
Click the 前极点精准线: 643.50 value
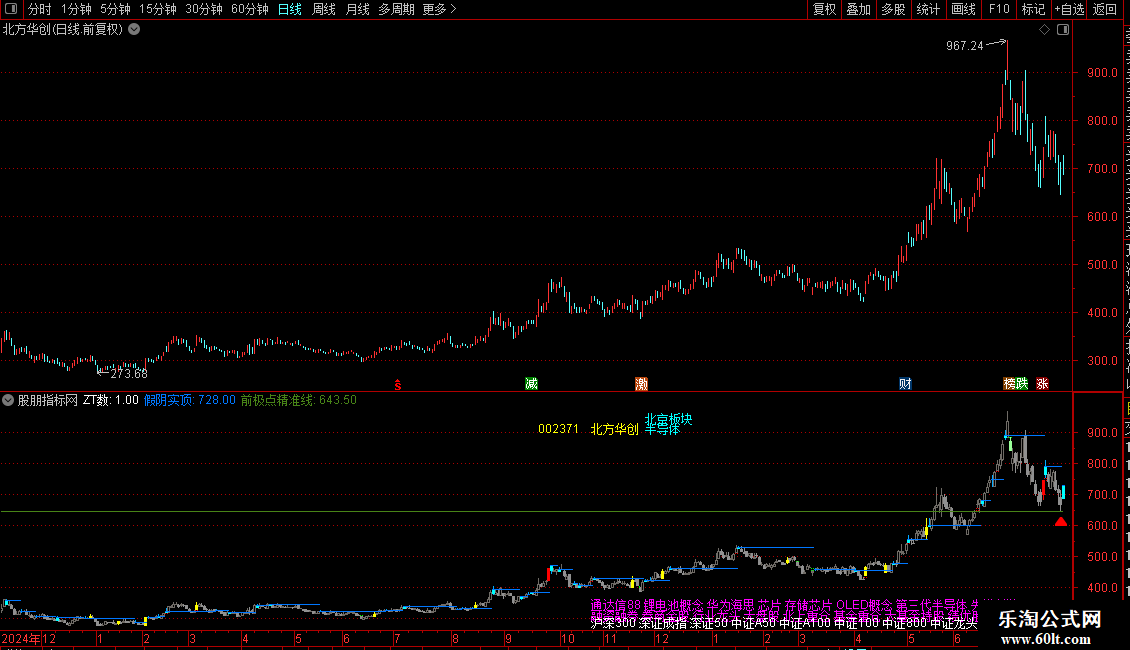(x=298, y=400)
